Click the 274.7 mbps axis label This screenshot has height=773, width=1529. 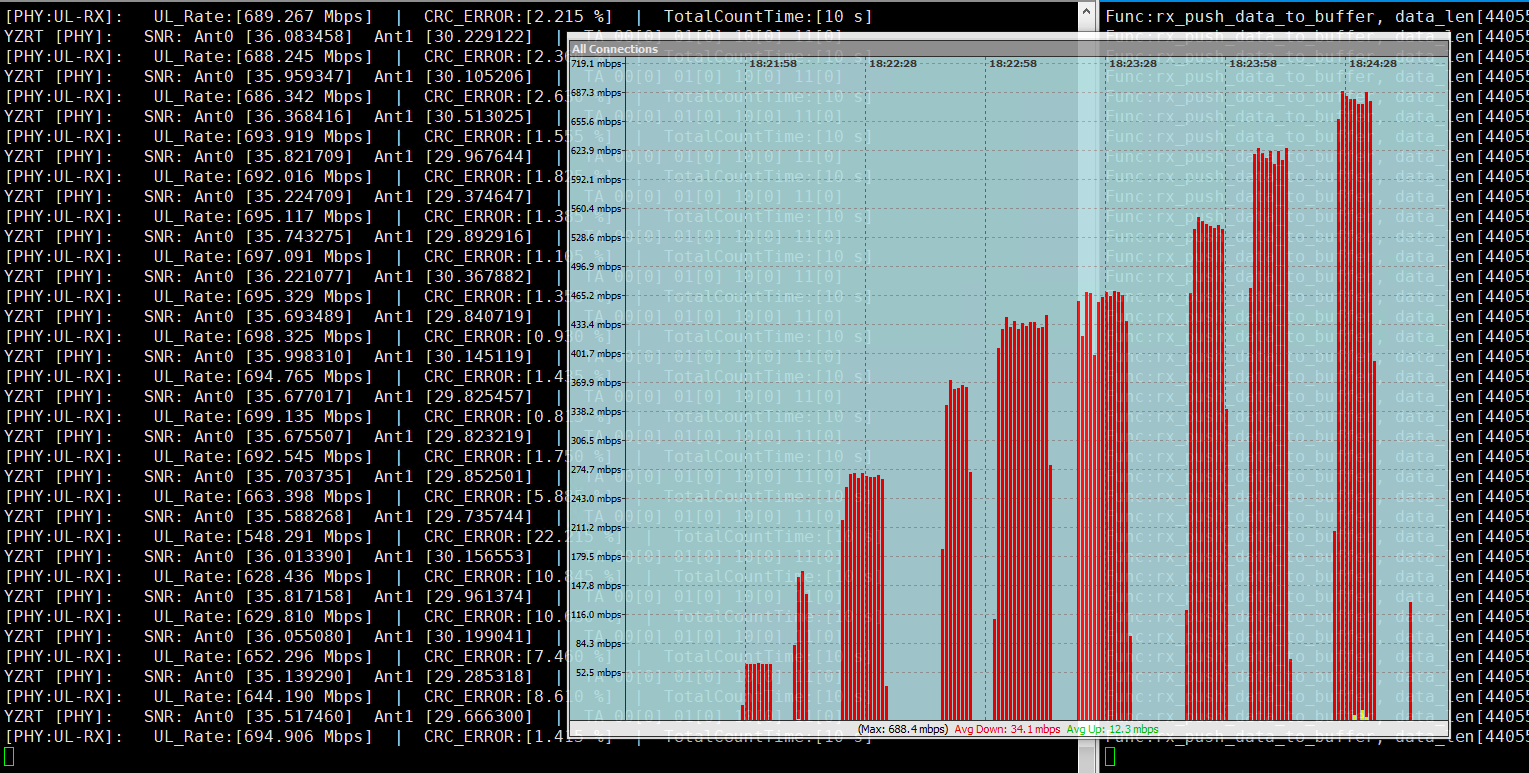(x=596, y=469)
